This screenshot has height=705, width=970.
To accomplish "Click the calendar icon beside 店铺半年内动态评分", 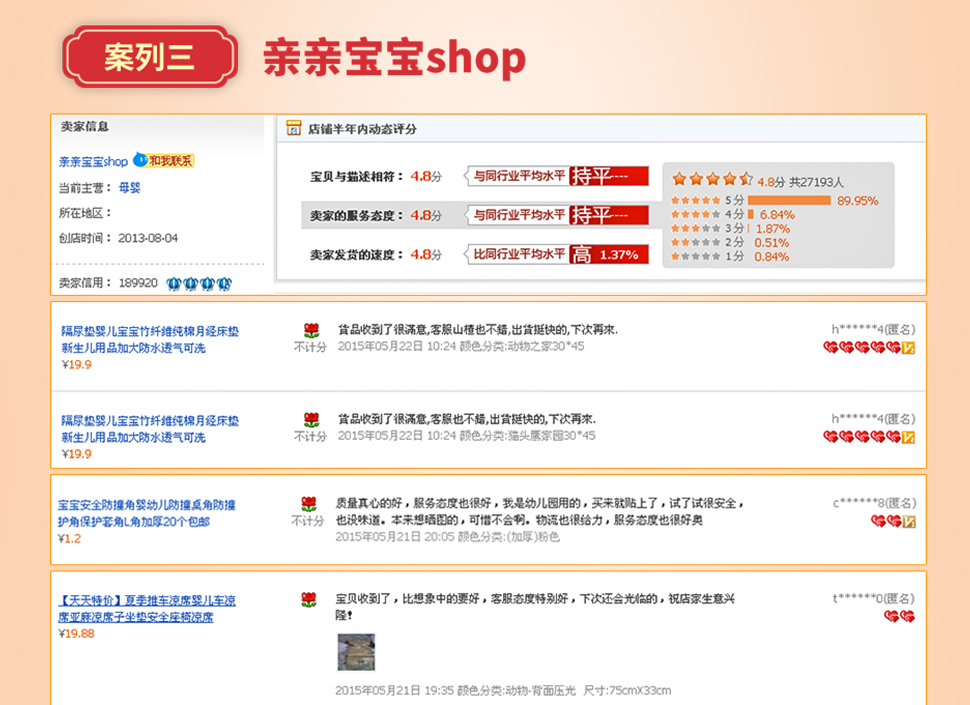I will [x=293, y=128].
